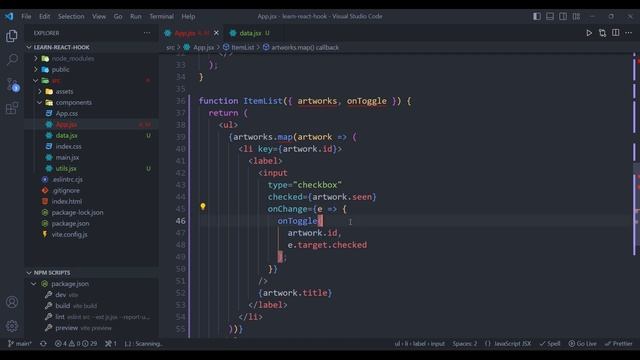Split the editor to the right
This screenshot has height=360, width=640.
616,33
